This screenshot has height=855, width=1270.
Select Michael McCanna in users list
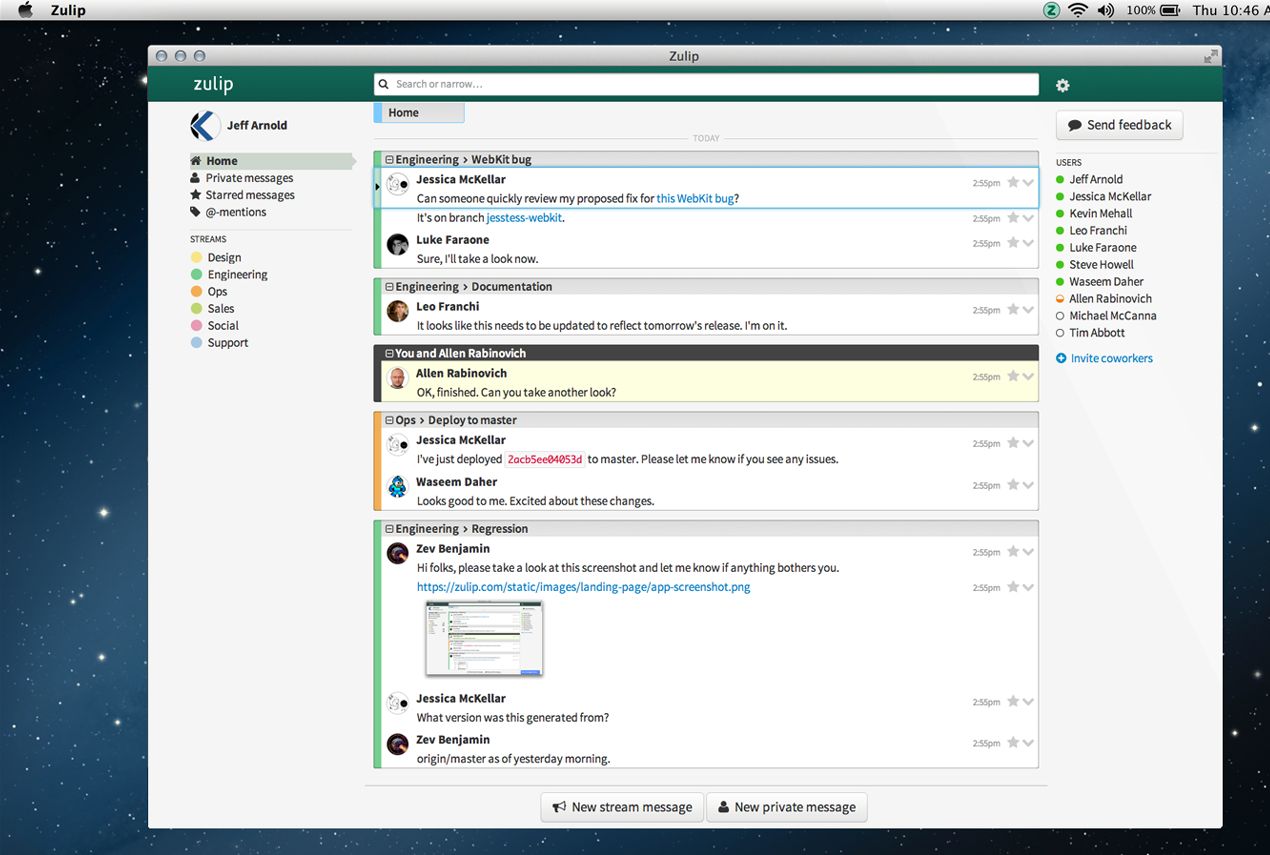(1112, 315)
